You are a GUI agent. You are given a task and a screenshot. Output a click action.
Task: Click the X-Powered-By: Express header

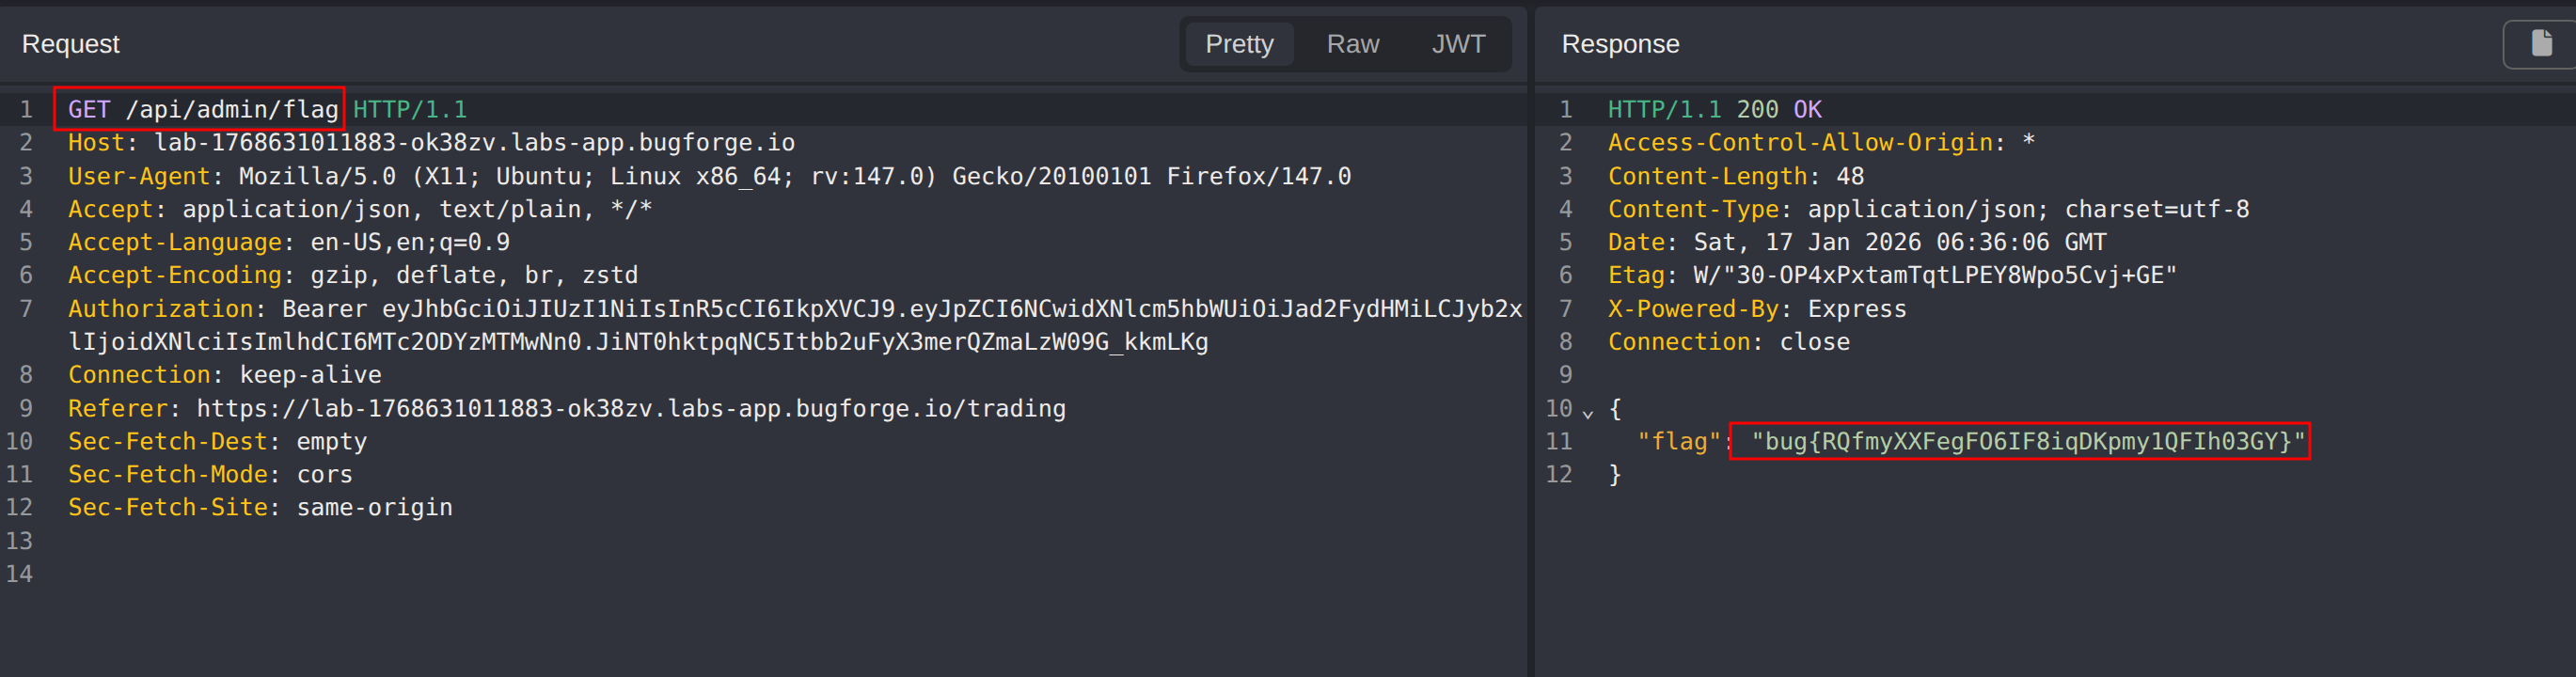click(1756, 309)
